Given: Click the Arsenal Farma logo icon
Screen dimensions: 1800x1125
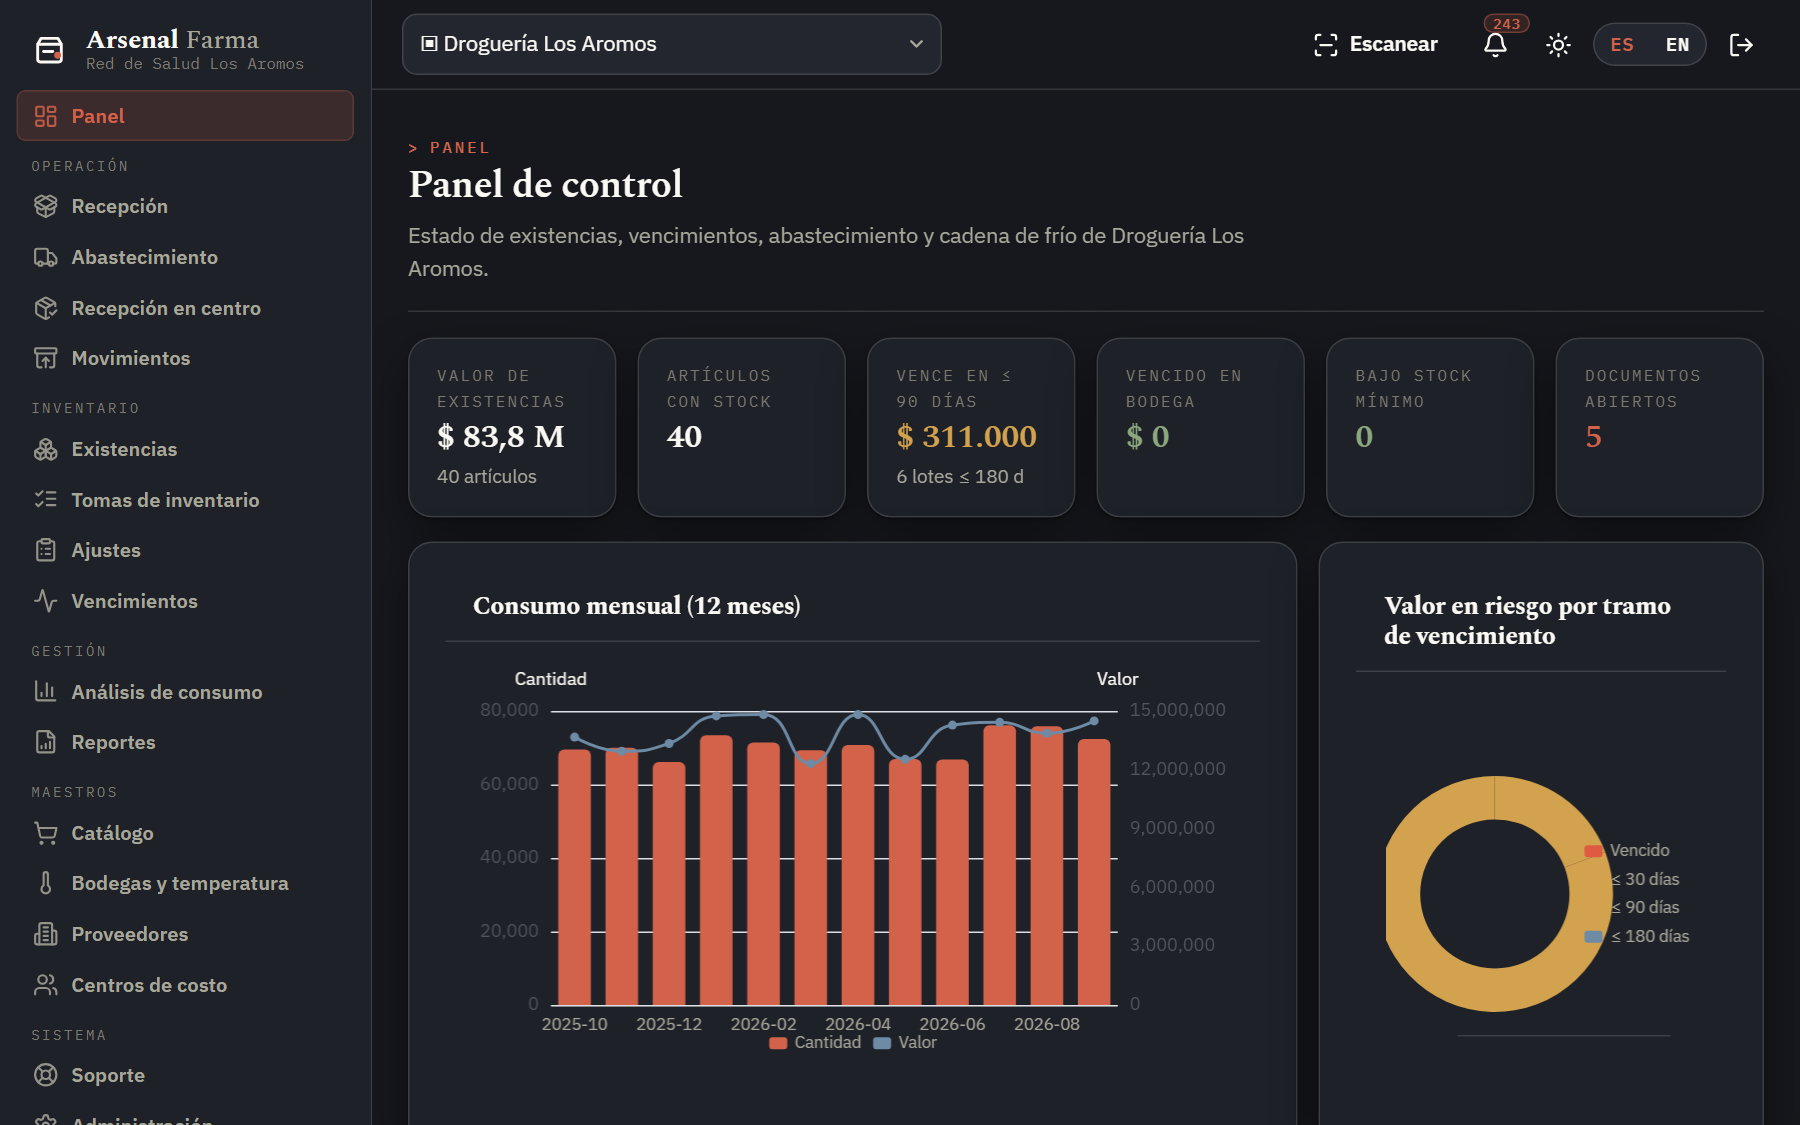Looking at the screenshot, I should [x=49, y=49].
